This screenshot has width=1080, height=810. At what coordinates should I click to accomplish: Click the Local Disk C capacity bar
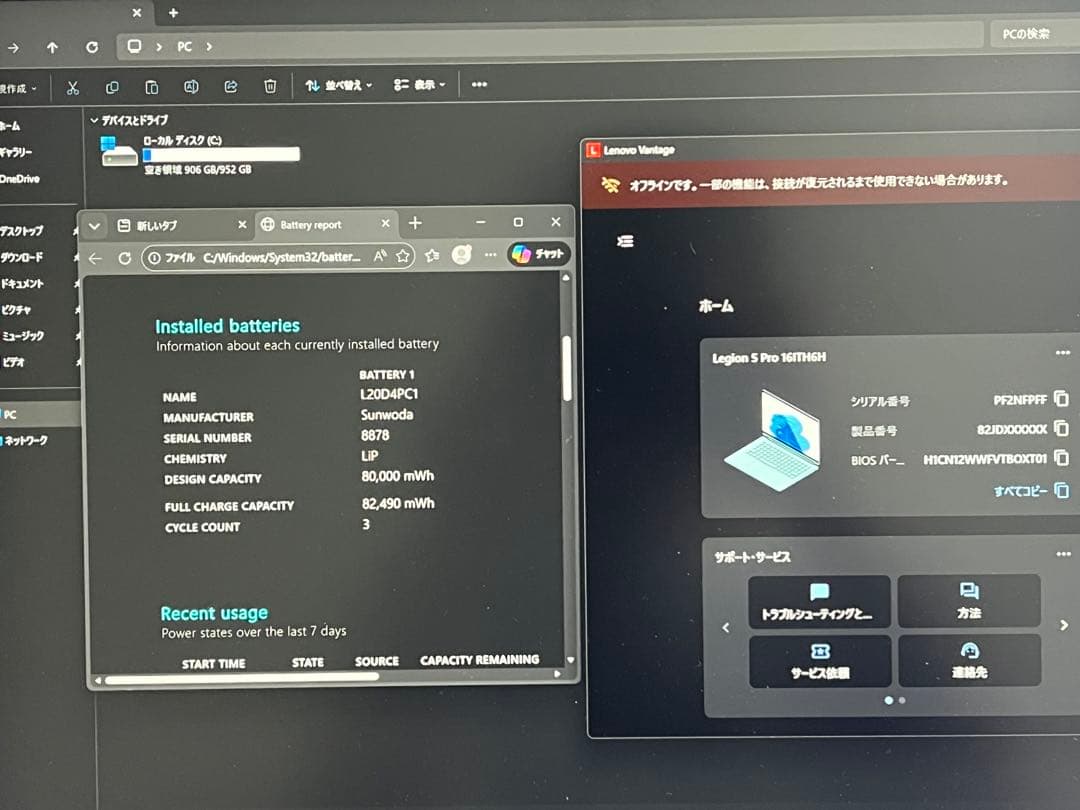(x=220, y=152)
